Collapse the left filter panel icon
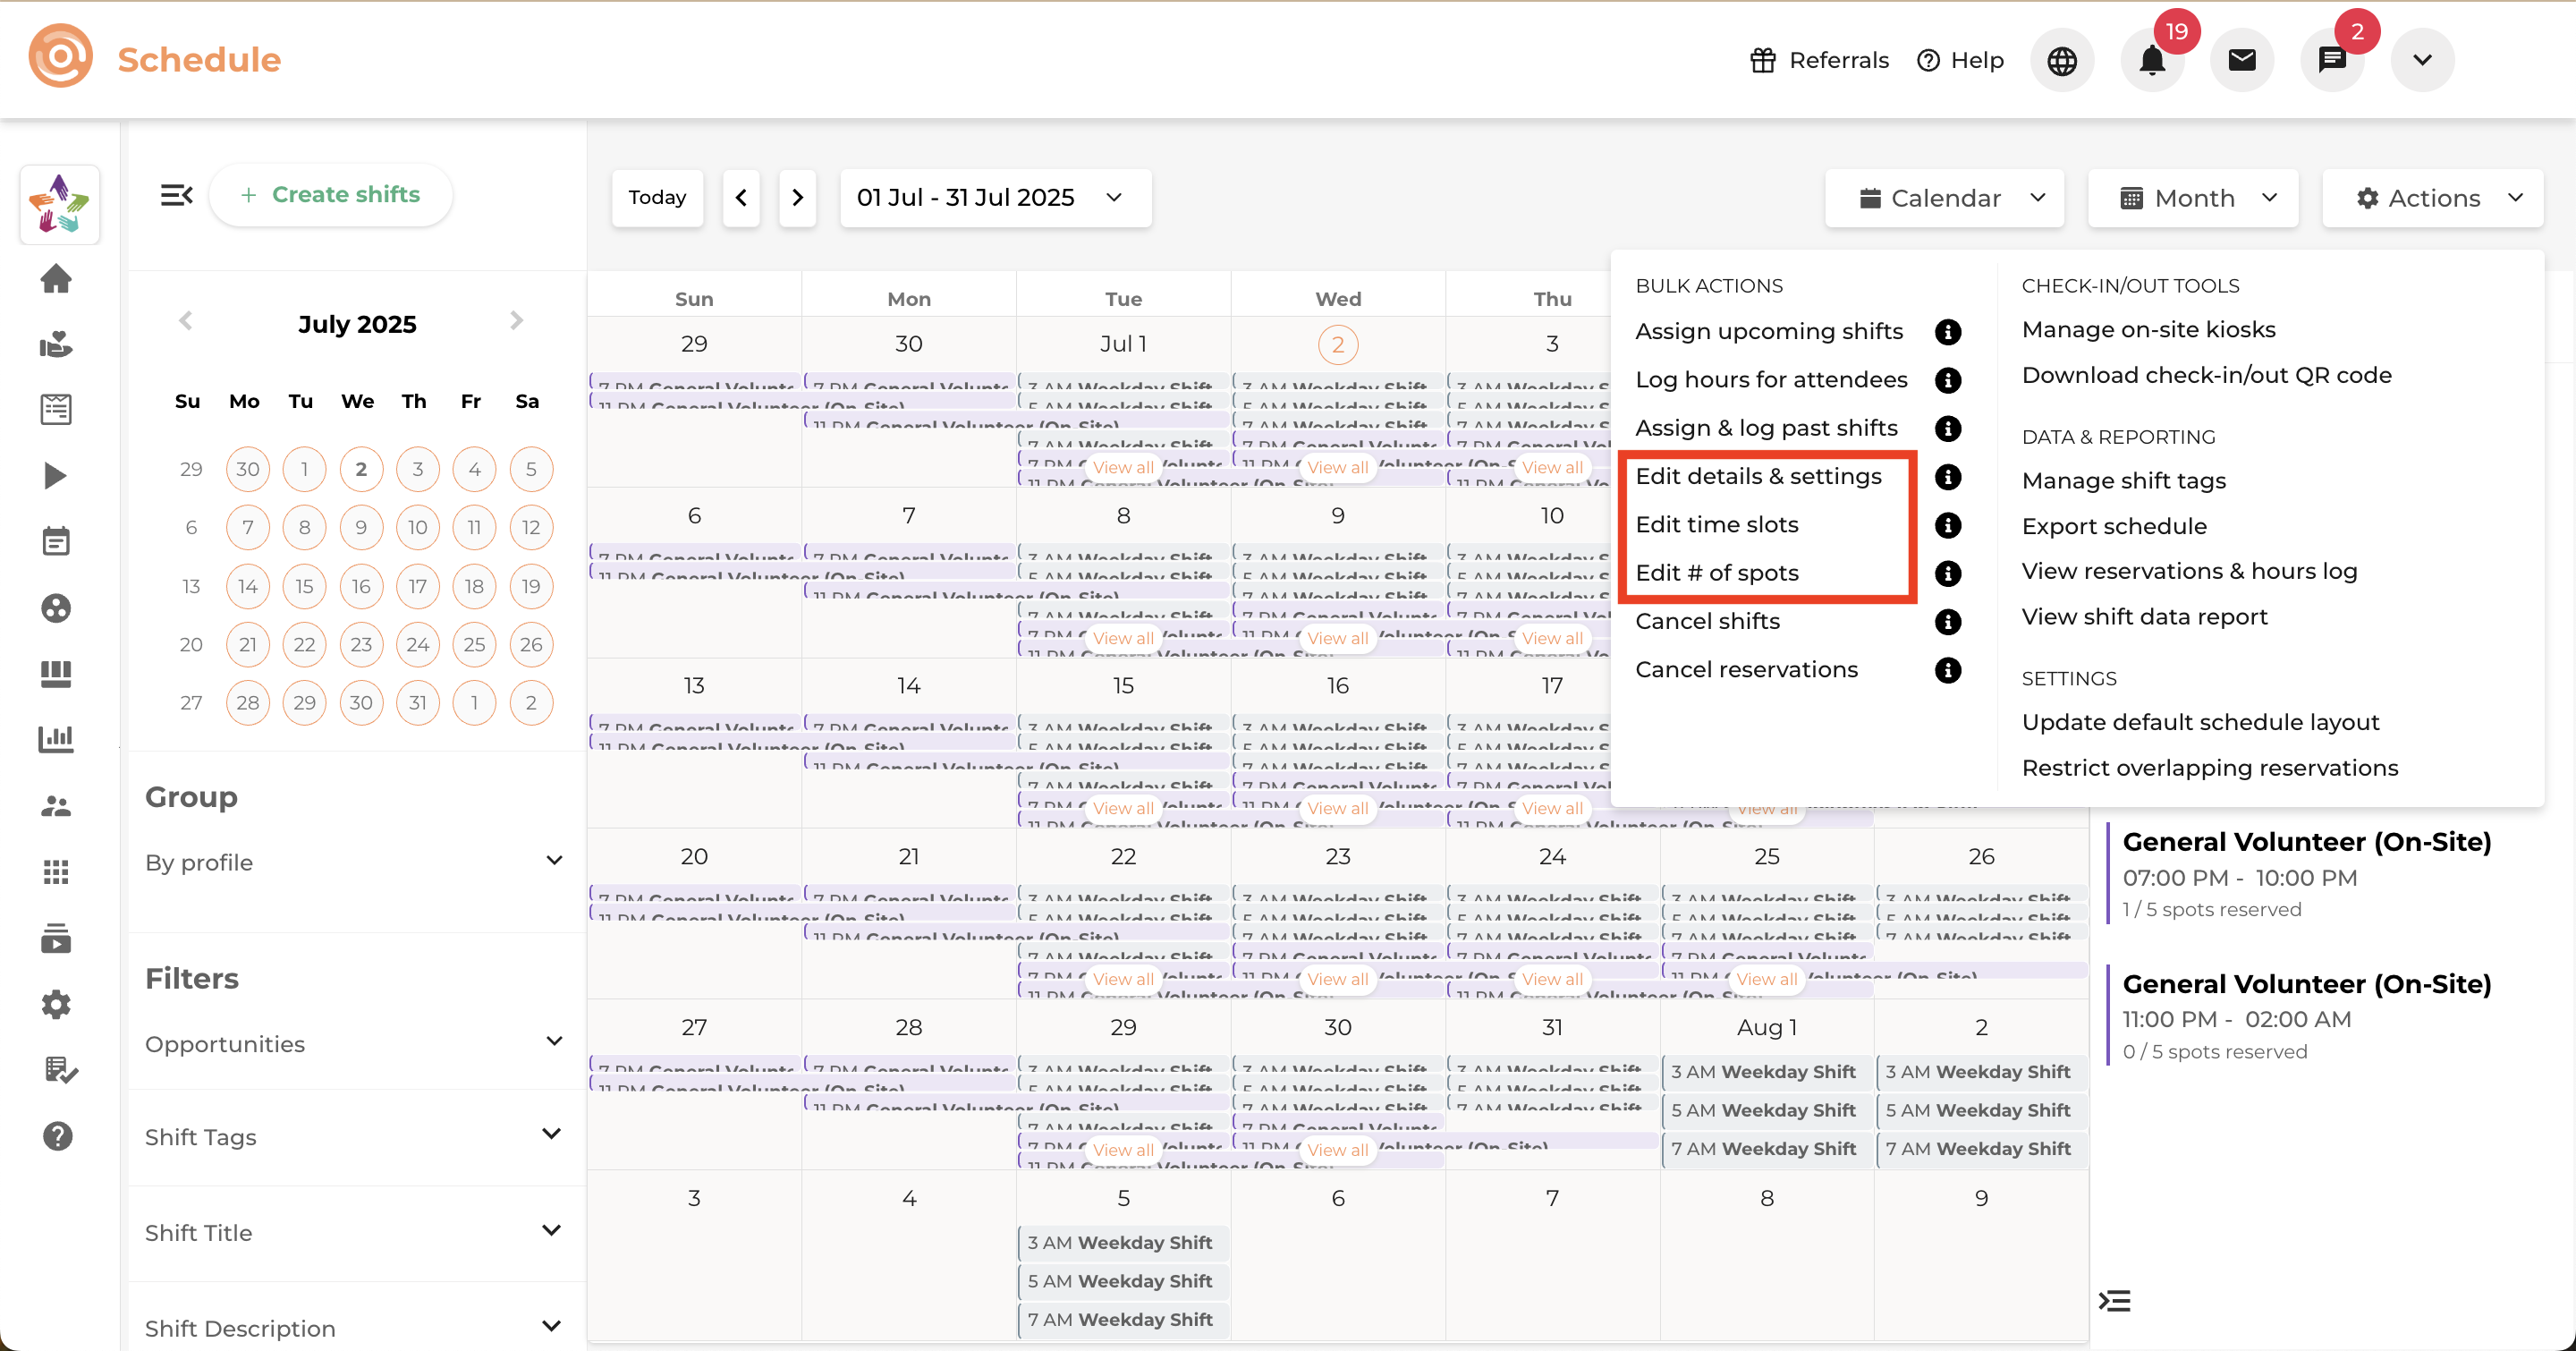The width and height of the screenshot is (2576, 1351). click(x=176, y=195)
